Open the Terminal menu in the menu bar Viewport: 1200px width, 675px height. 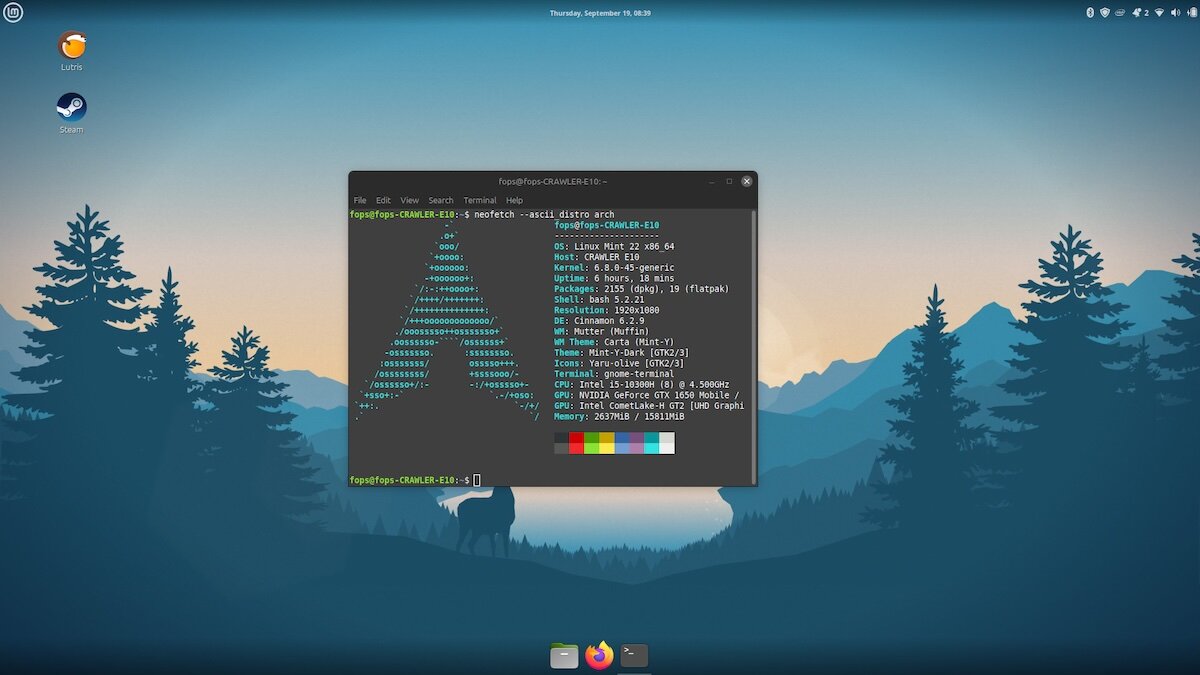click(480, 200)
